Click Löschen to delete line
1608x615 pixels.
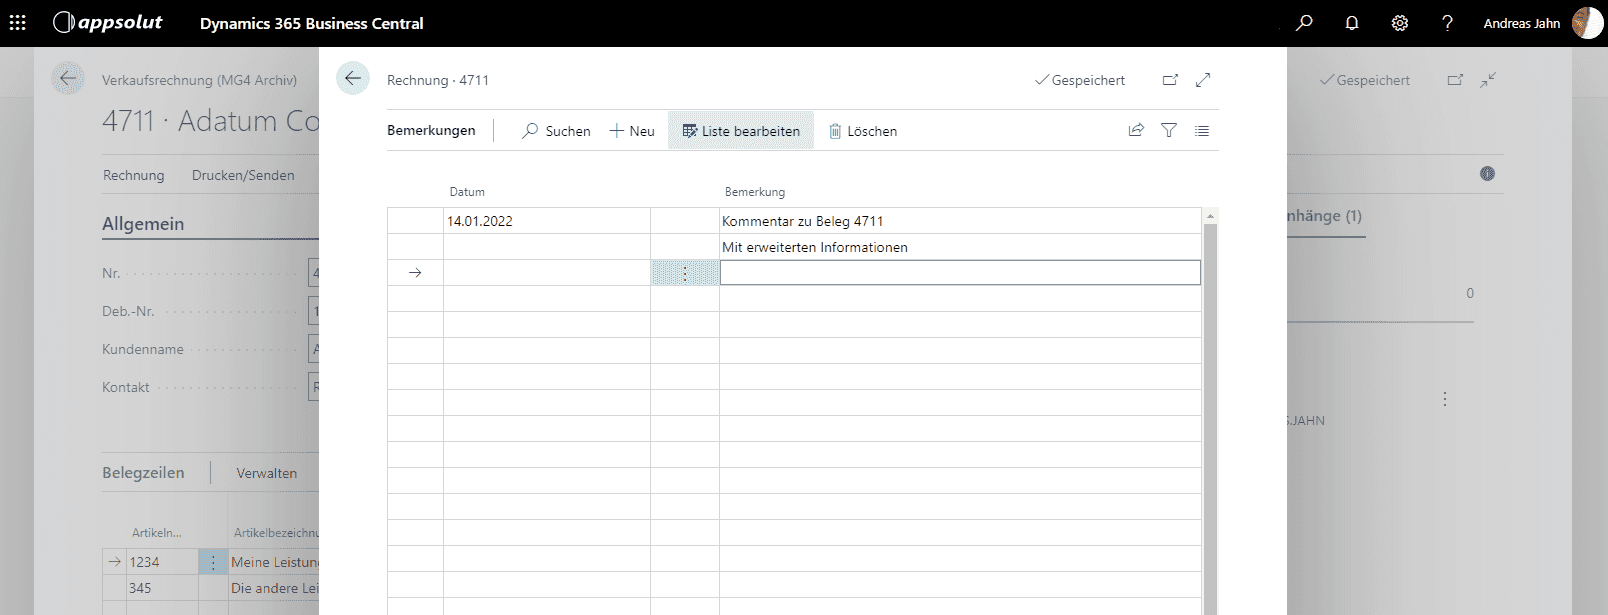point(862,131)
